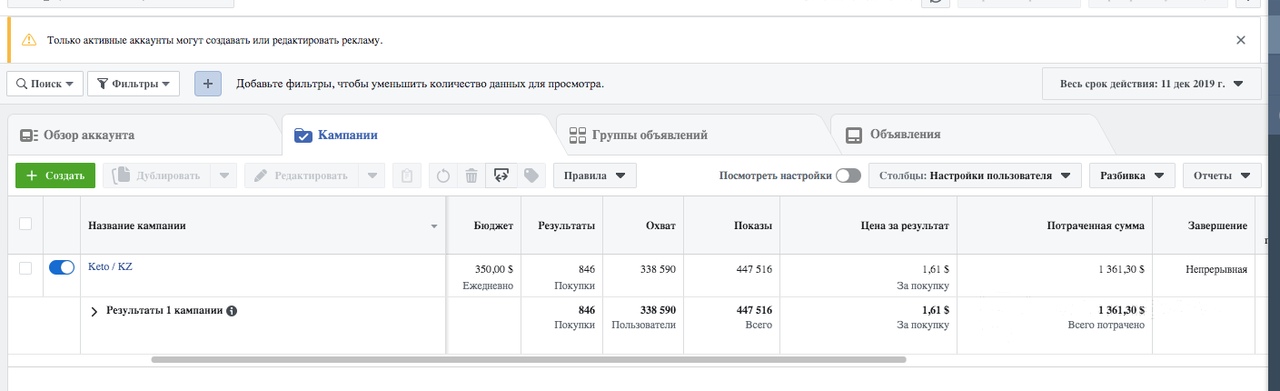Viewport: 1280px width, 391px height.
Task: Open the Правила dropdown
Action: pos(595,176)
